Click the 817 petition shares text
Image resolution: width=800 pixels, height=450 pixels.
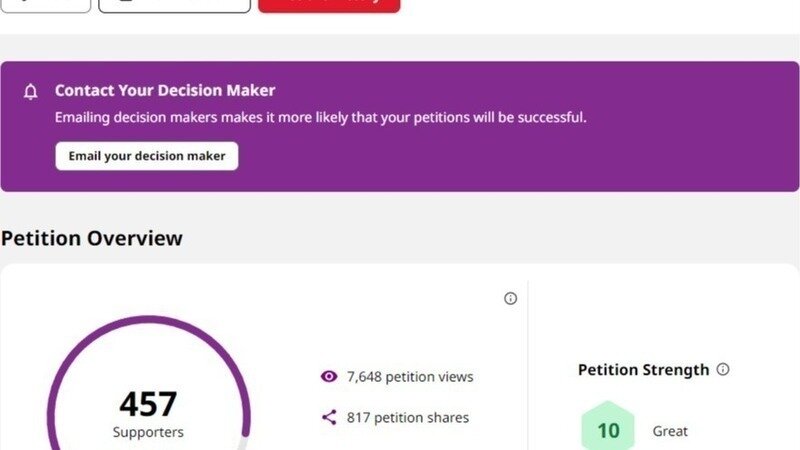(x=408, y=417)
